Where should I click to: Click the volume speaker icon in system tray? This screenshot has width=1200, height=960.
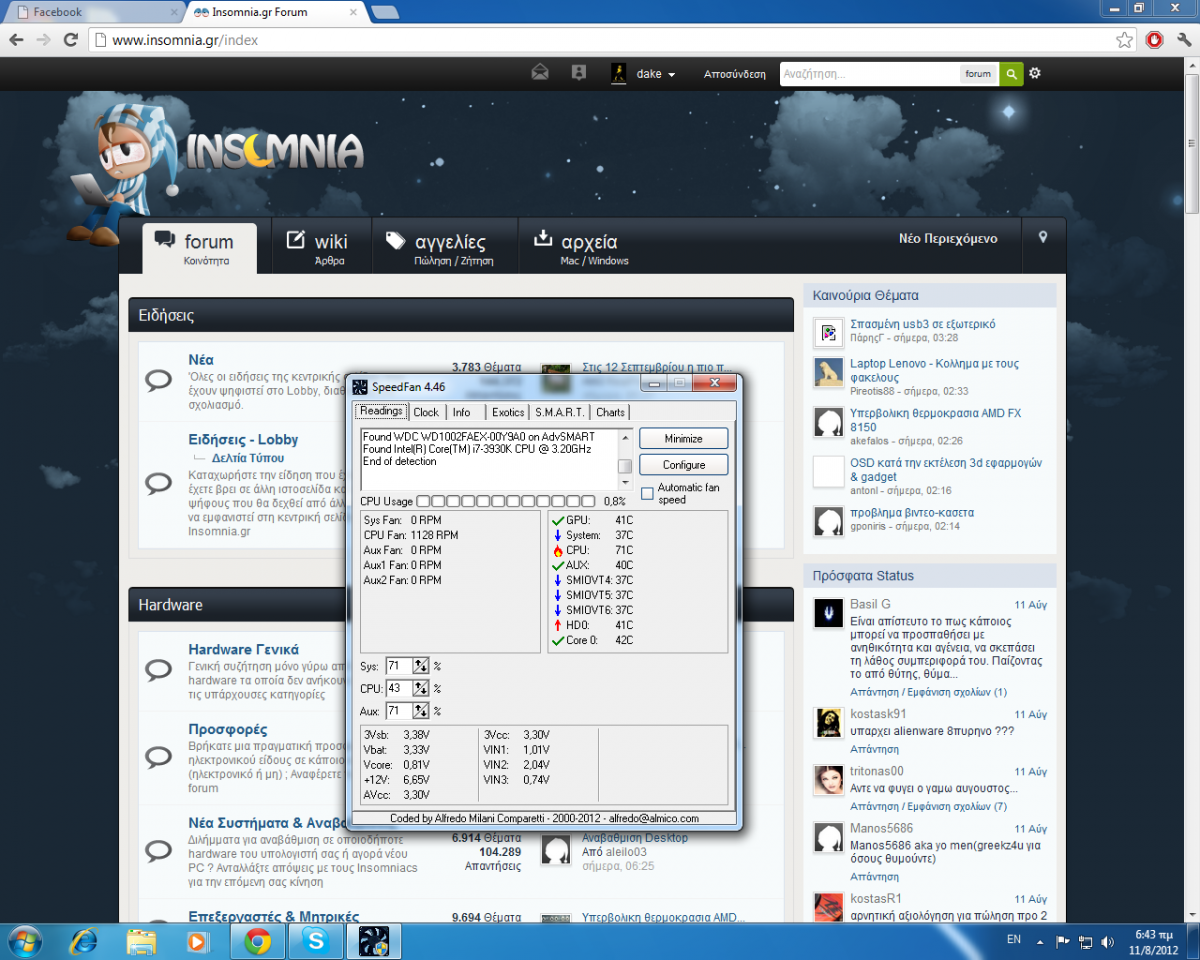click(x=1105, y=941)
